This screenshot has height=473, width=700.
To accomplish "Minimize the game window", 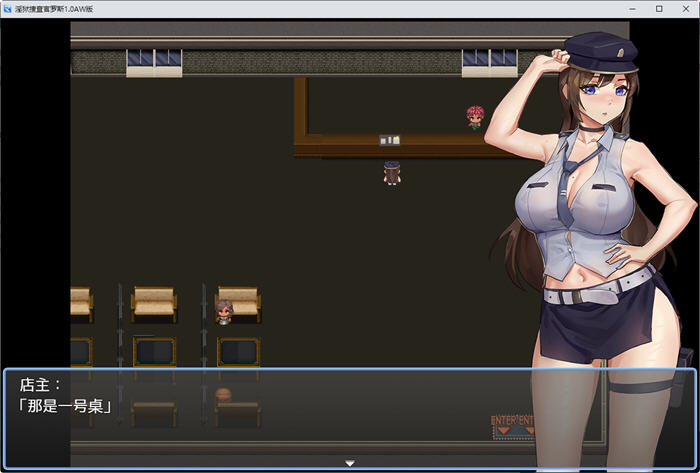I will click(x=630, y=8).
